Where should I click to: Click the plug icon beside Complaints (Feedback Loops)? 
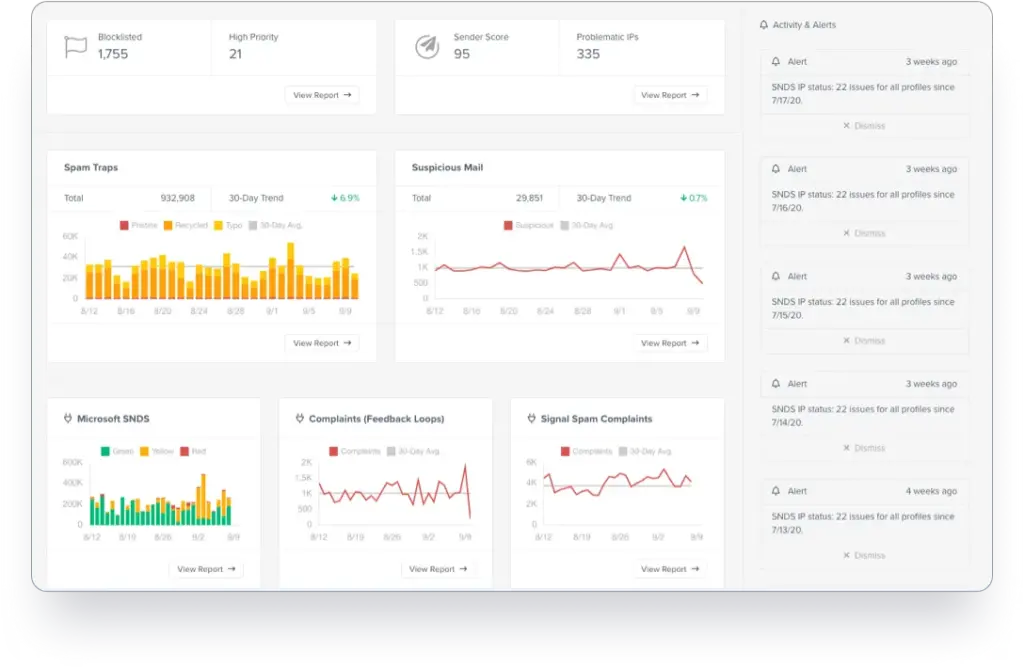[300, 419]
